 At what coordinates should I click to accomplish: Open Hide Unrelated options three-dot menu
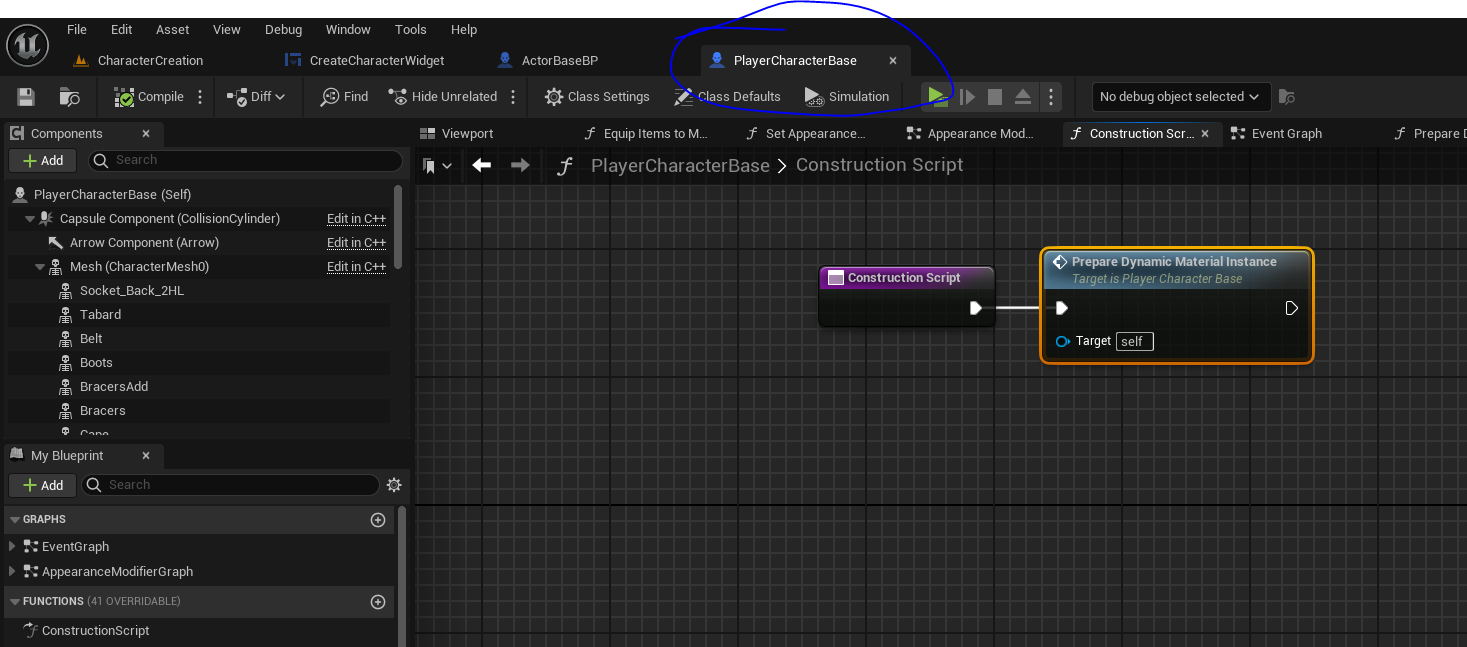pos(513,97)
